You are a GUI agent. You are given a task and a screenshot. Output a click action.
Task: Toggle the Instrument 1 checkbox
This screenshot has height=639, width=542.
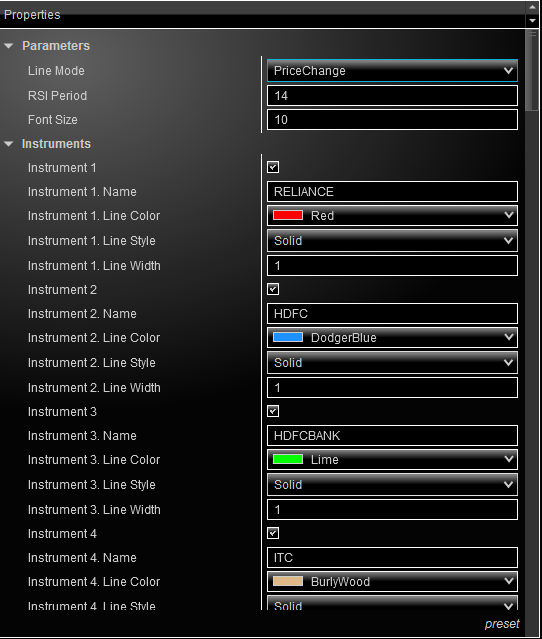coord(273,167)
